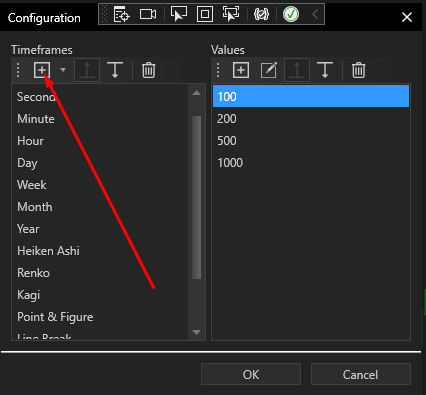Open the dropdown arrow next to add timeframe
The height and width of the screenshot is (395, 426).
click(x=63, y=70)
